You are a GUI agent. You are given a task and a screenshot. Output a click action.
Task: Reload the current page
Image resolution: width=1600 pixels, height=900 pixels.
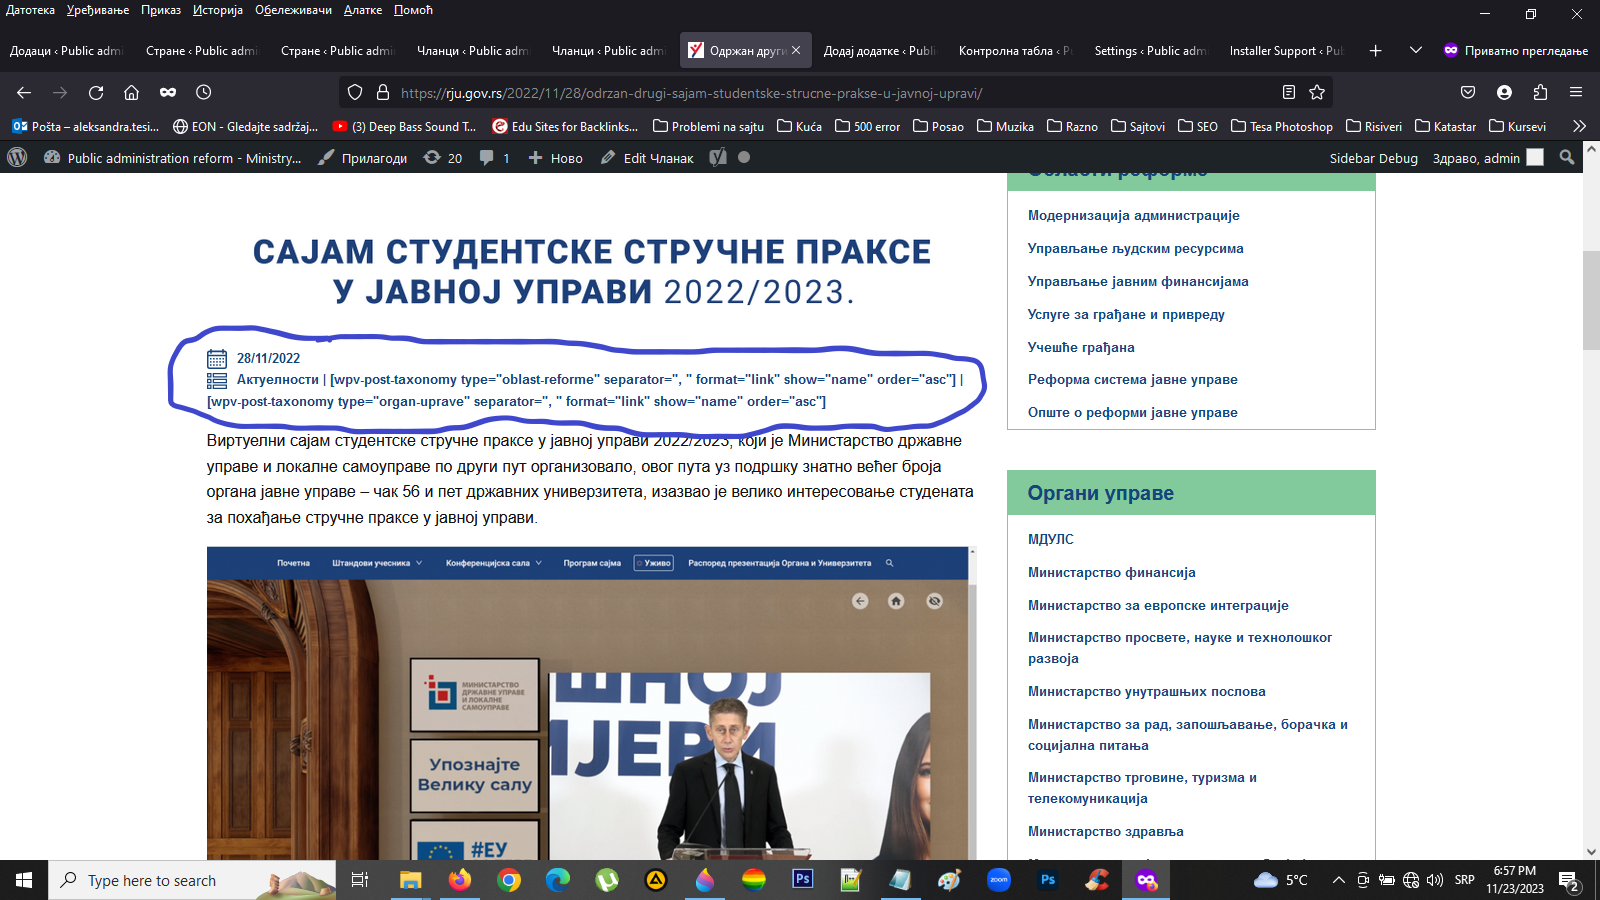pyautogui.click(x=96, y=92)
